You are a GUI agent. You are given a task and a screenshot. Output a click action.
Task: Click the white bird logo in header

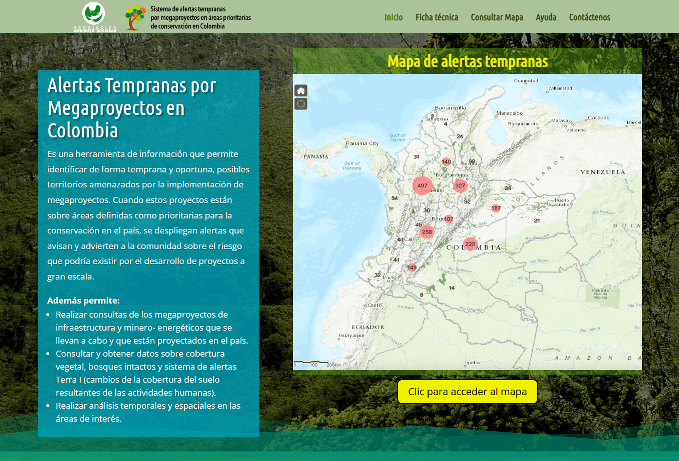click(93, 16)
